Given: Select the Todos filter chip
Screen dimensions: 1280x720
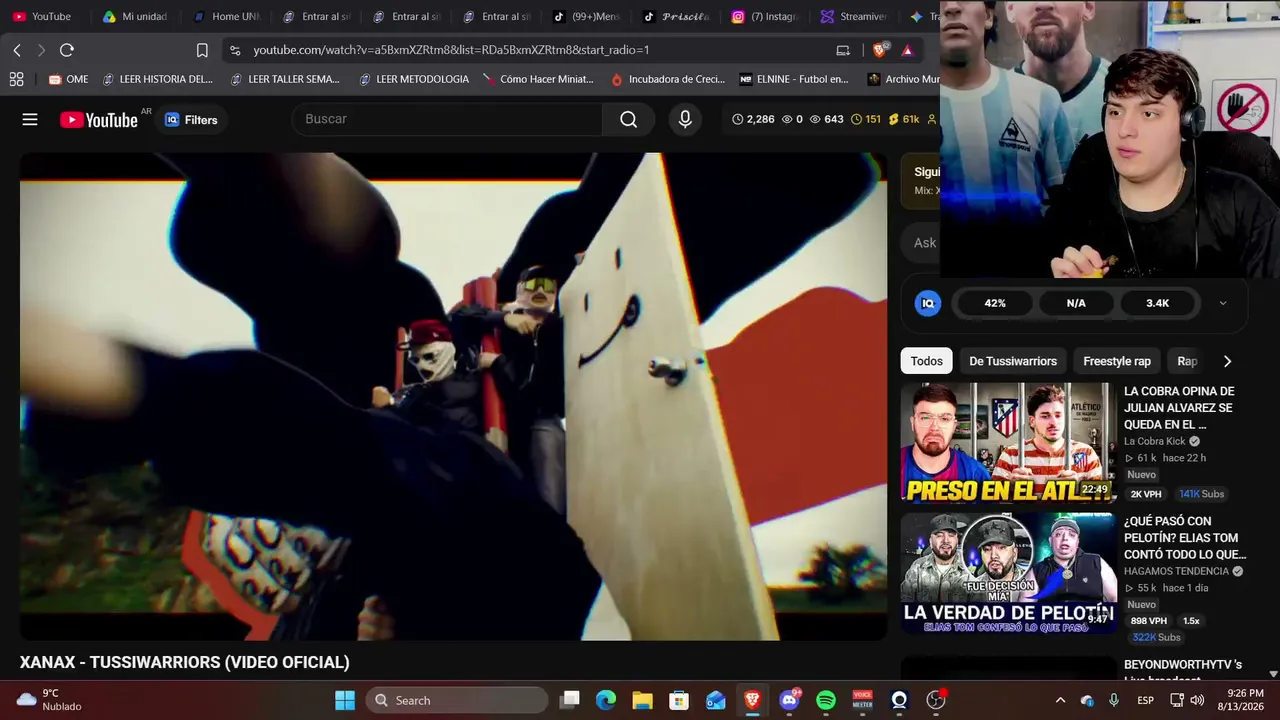Looking at the screenshot, I should (x=926, y=361).
